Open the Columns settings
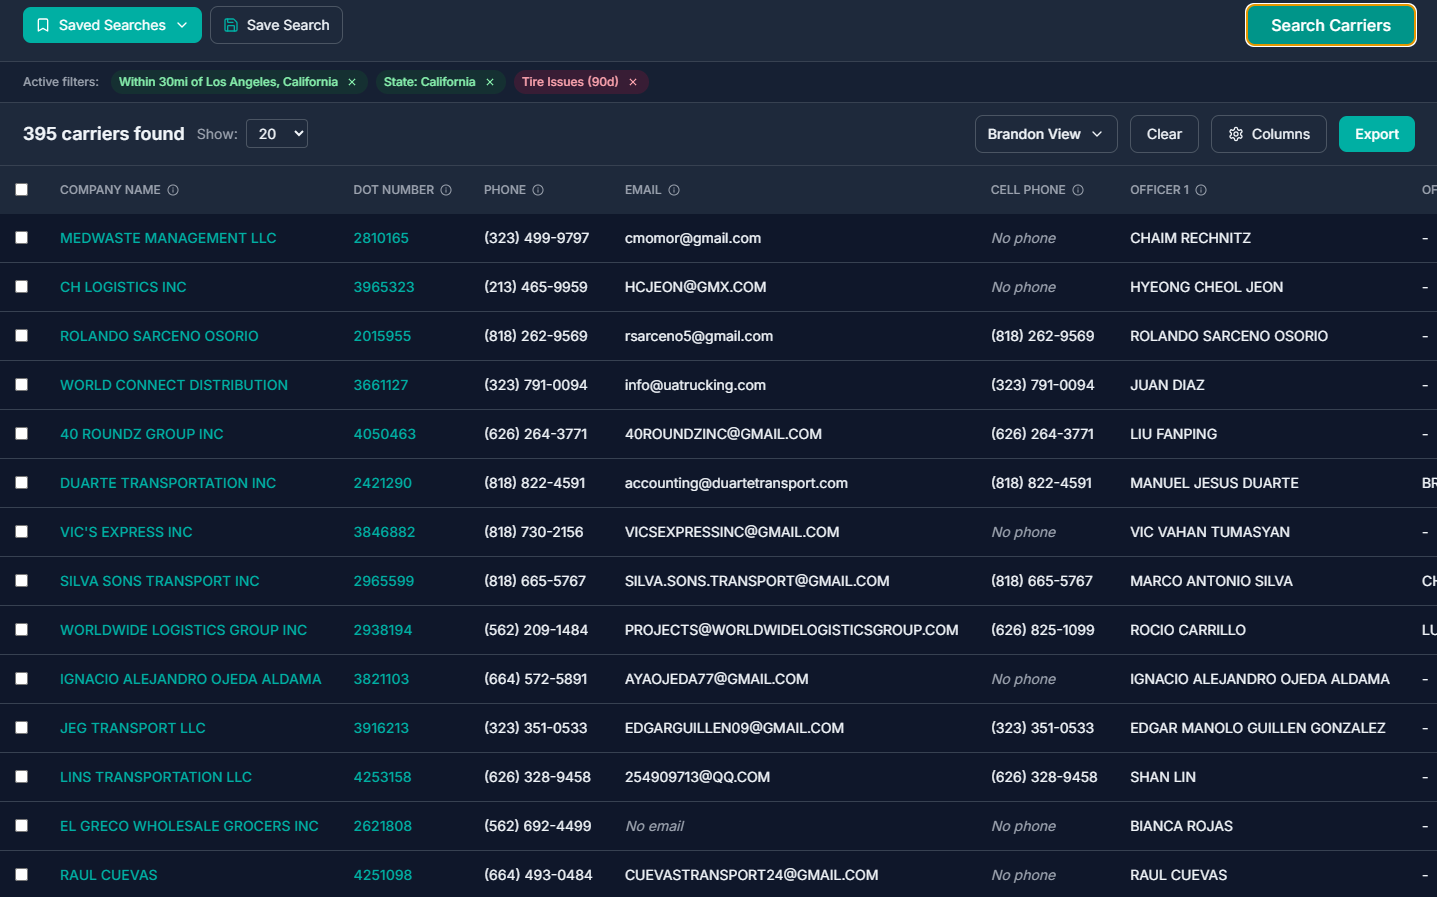 click(1268, 134)
